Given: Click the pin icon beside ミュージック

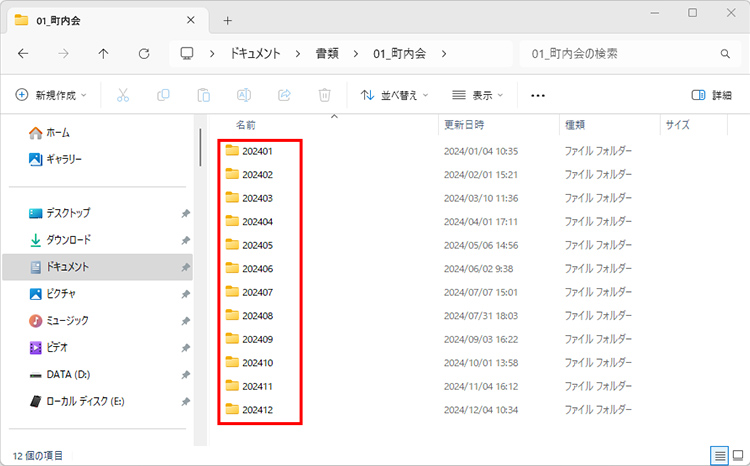Looking at the screenshot, I should pyautogui.click(x=185, y=321).
